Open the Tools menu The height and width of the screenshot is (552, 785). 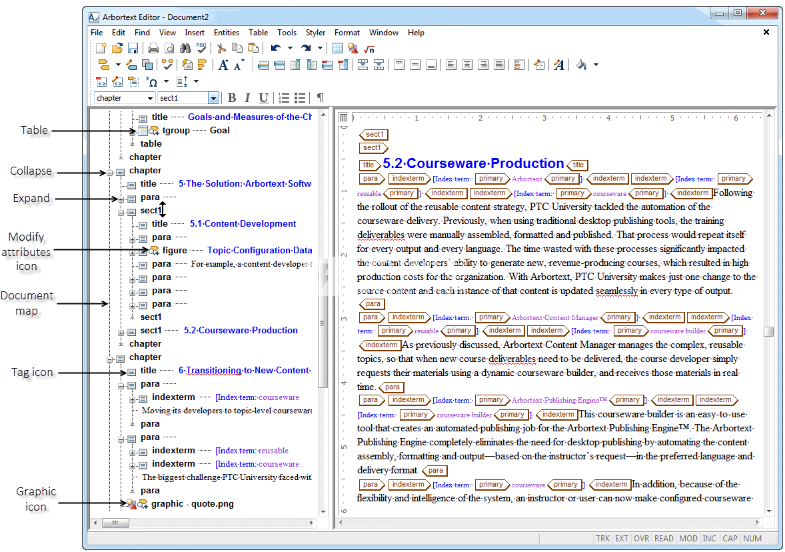pyautogui.click(x=287, y=33)
